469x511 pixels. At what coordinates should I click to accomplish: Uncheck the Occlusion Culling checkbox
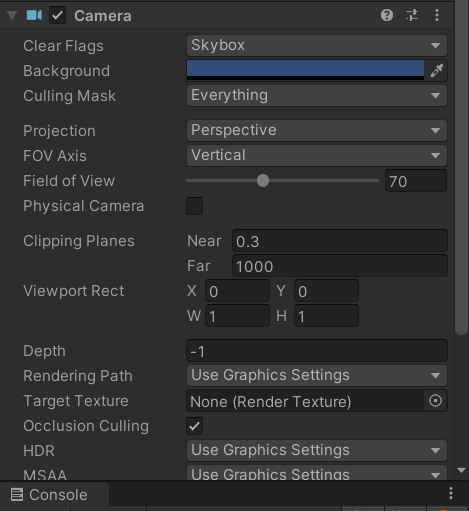point(194,426)
